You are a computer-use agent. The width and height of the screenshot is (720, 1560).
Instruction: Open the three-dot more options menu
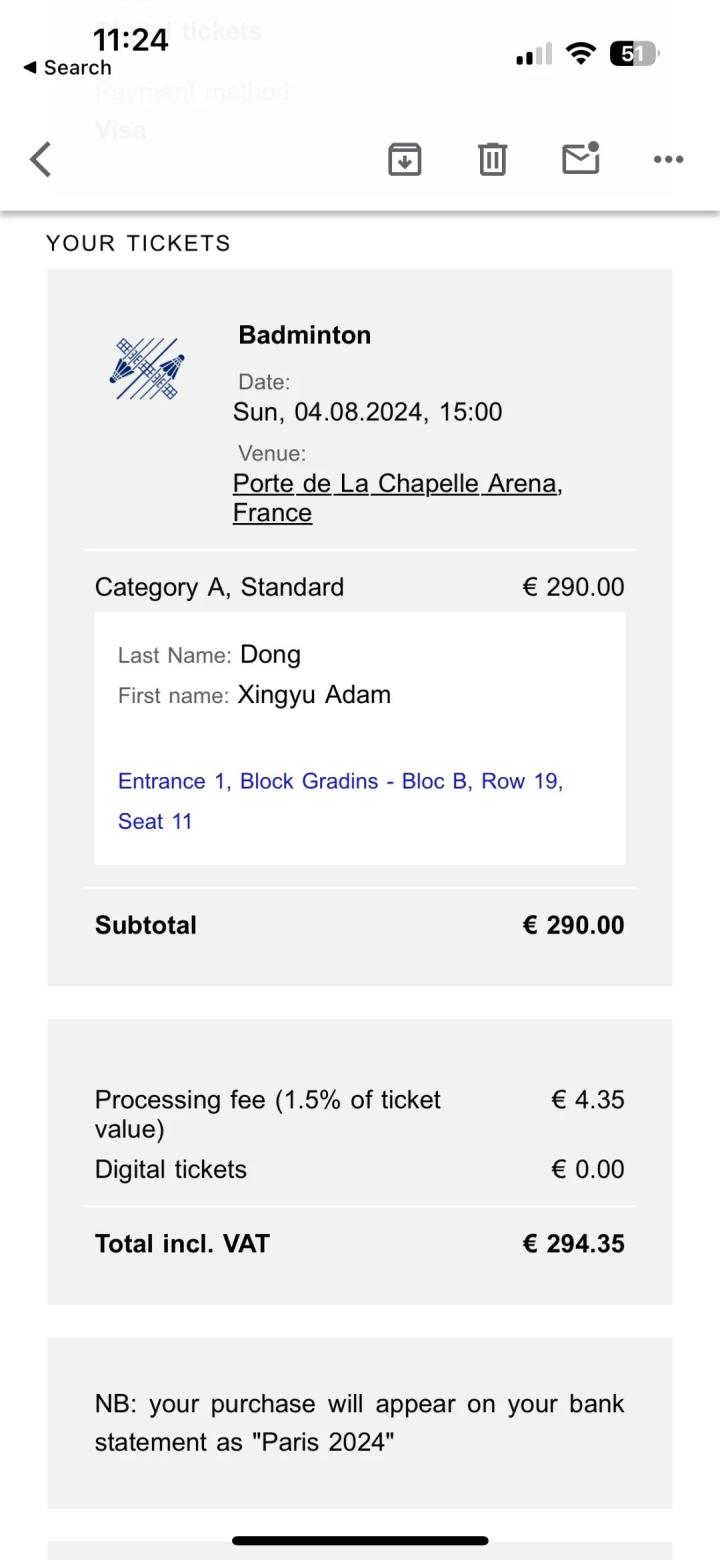[668, 159]
